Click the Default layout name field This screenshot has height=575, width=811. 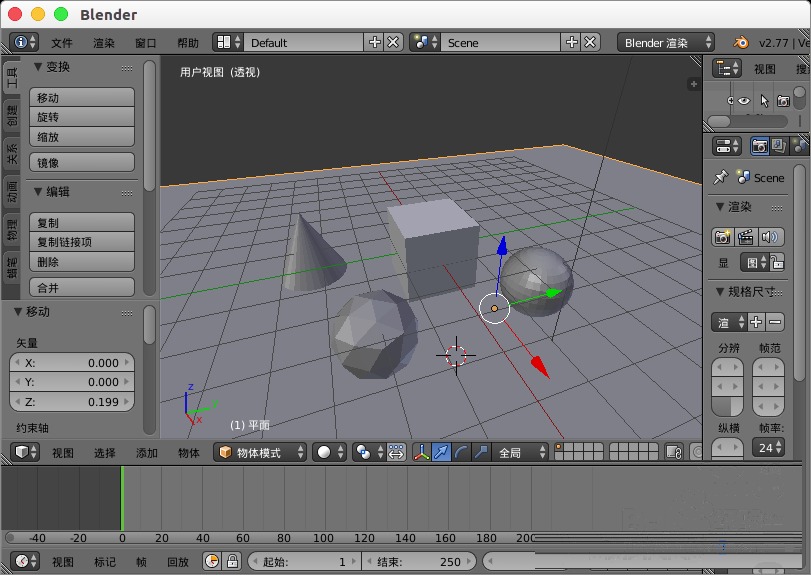coord(304,42)
